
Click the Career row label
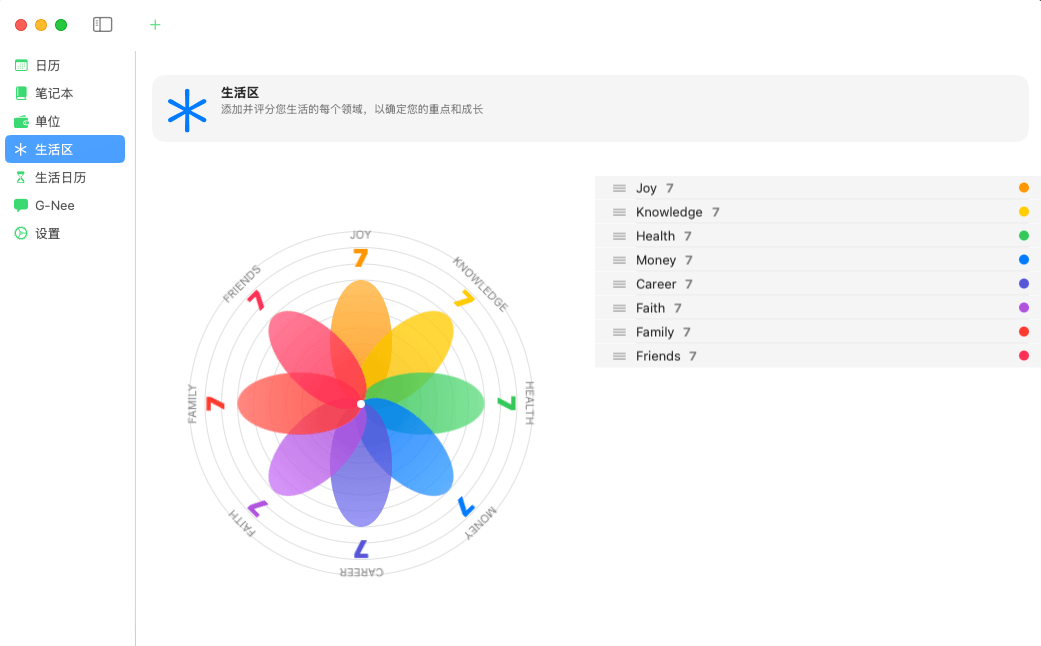[656, 284]
